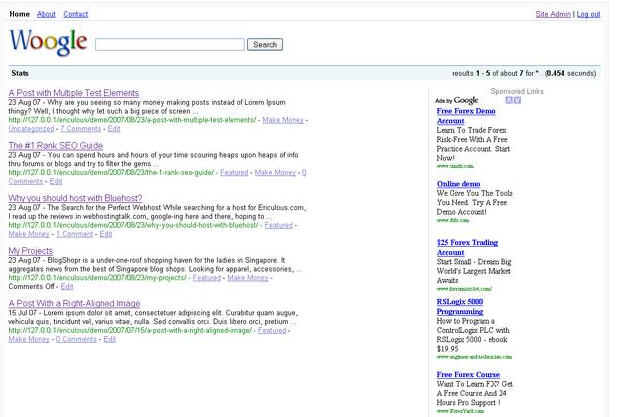Open Make Money category of Multiple Test Elements post

pyautogui.click(x=283, y=120)
